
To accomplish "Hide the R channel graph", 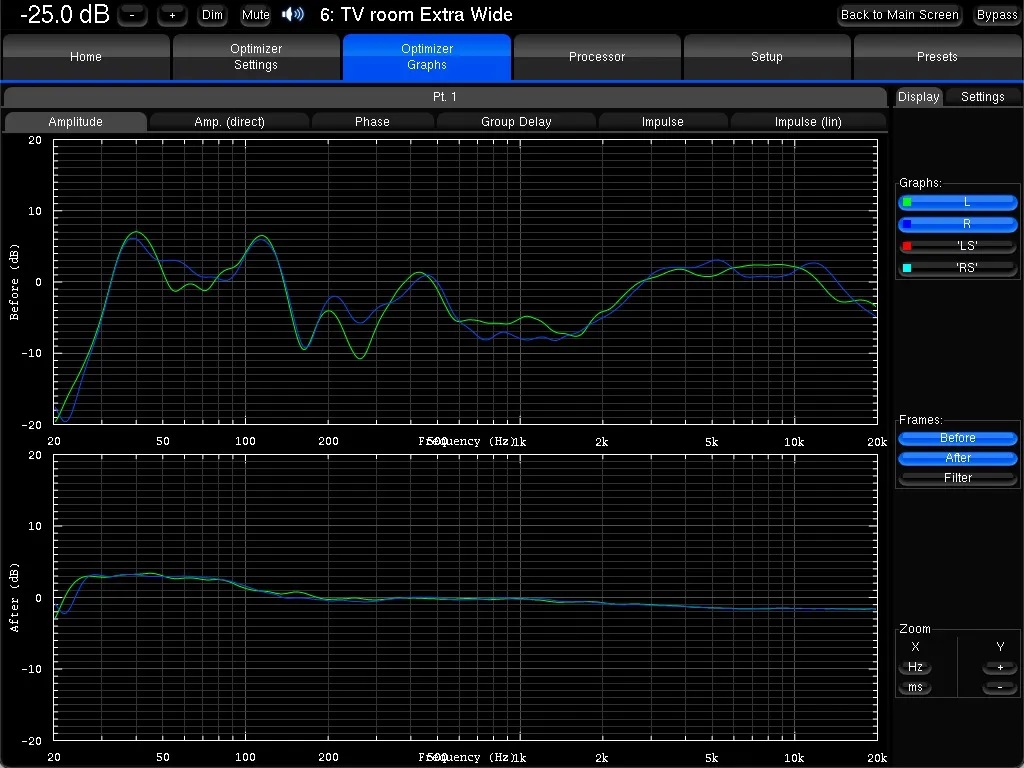I will point(958,224).
